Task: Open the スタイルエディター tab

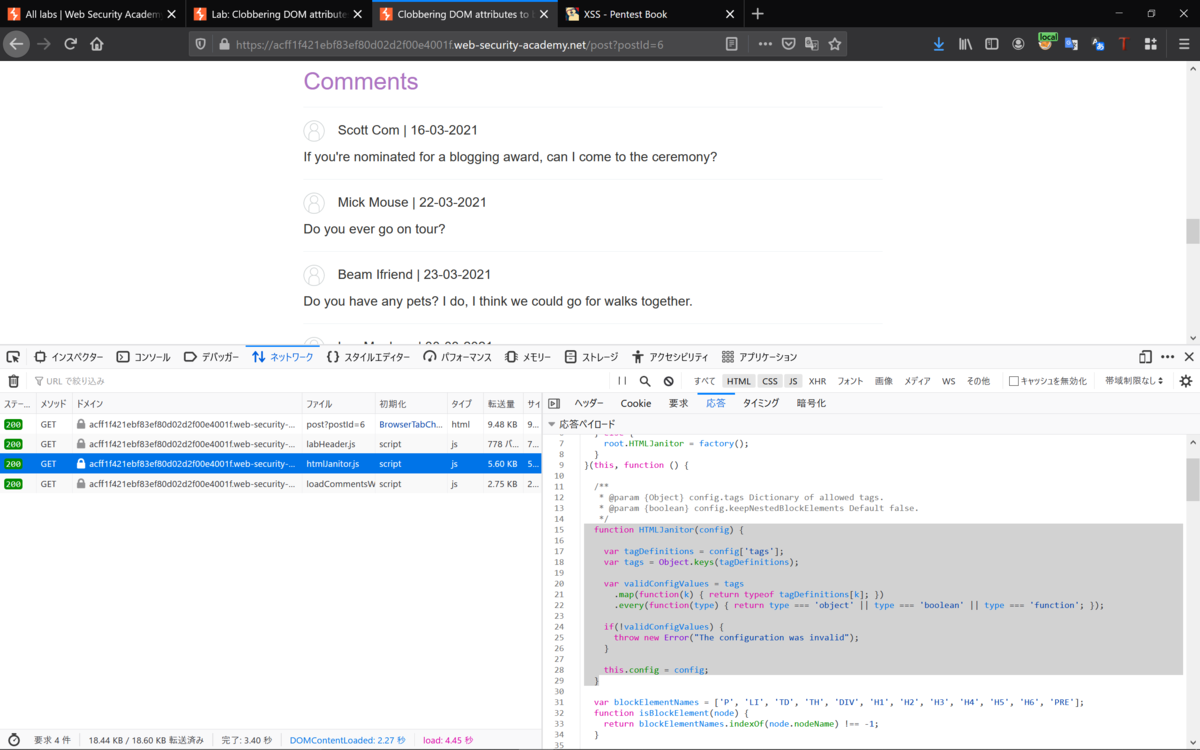Action: tap(368, 357)
